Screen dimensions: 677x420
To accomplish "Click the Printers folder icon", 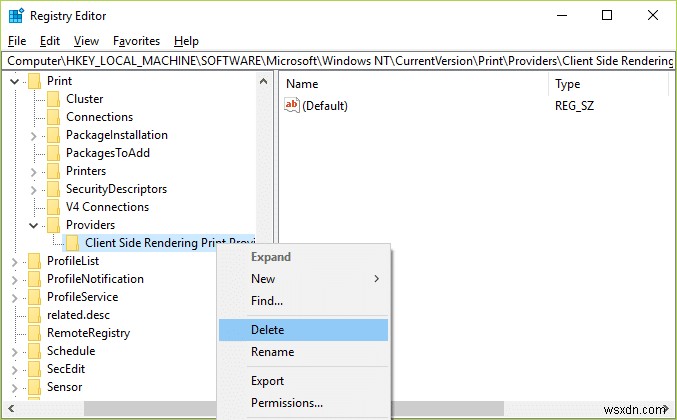I will [x=54, y=171].
